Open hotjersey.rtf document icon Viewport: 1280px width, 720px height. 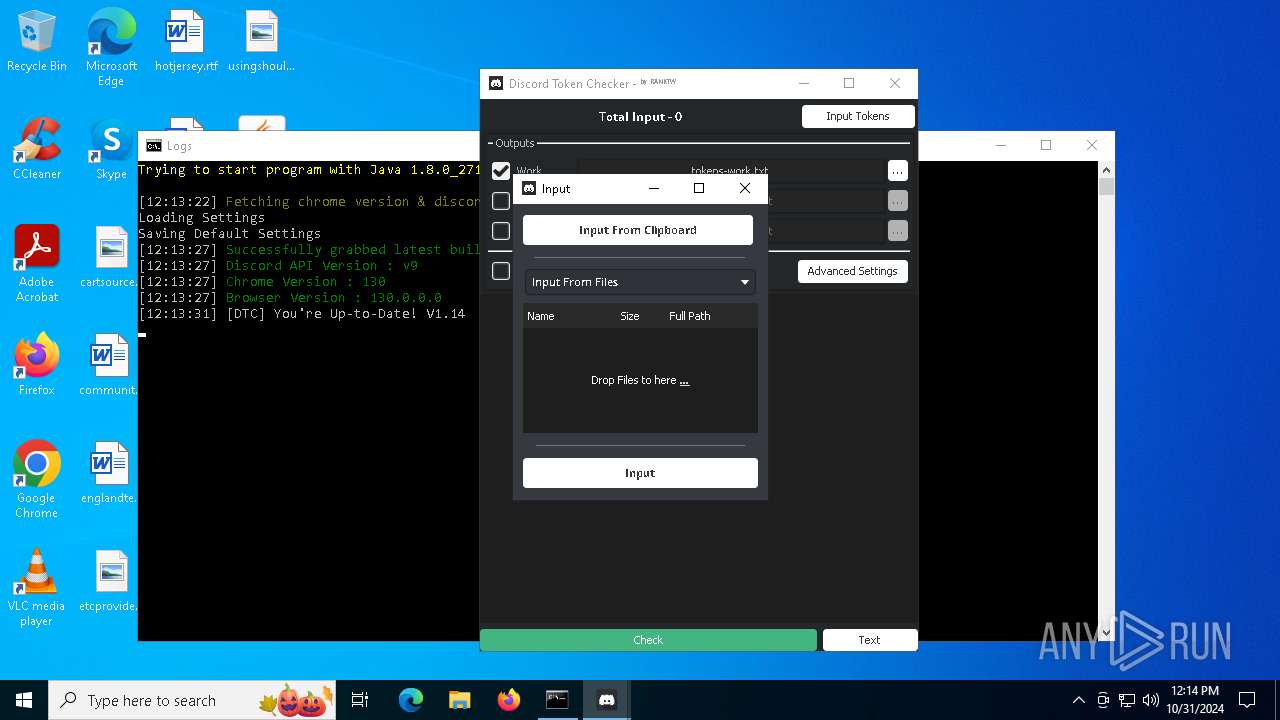186,42
